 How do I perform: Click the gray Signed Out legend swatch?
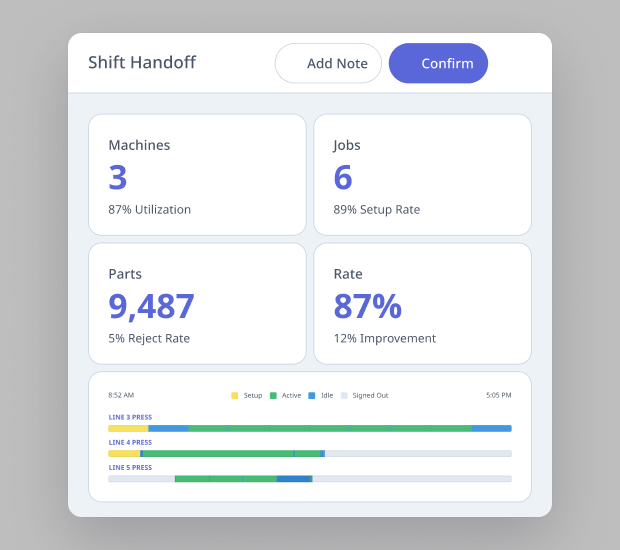click(344, 395)
